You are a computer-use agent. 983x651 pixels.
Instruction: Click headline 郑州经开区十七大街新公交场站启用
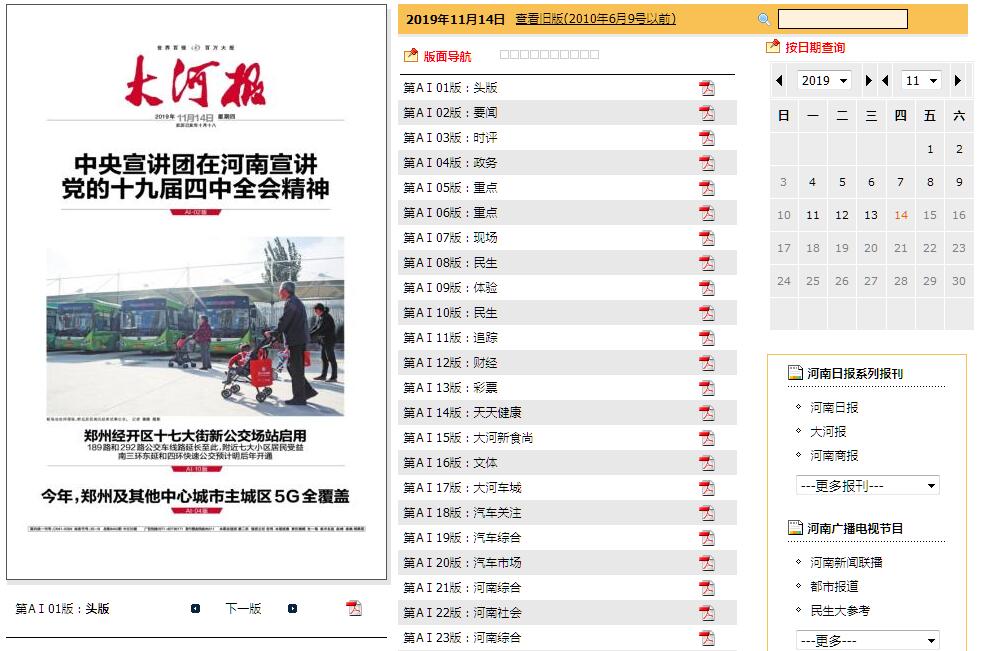pyautogui.click(x=195, y=435)
